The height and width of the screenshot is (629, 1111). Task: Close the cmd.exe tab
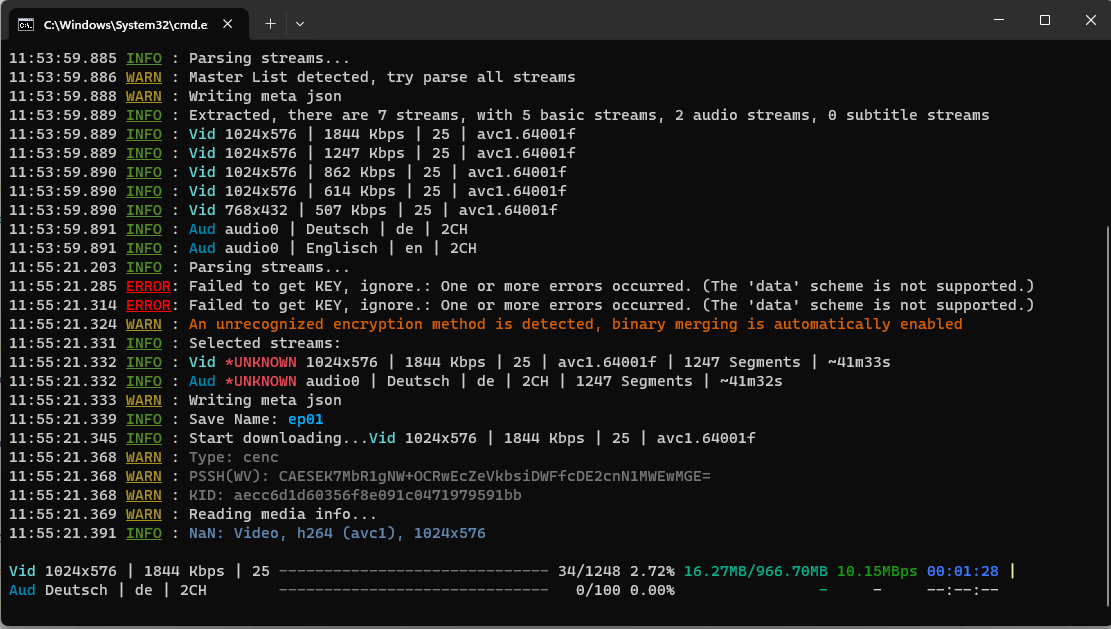coord(226,22)
